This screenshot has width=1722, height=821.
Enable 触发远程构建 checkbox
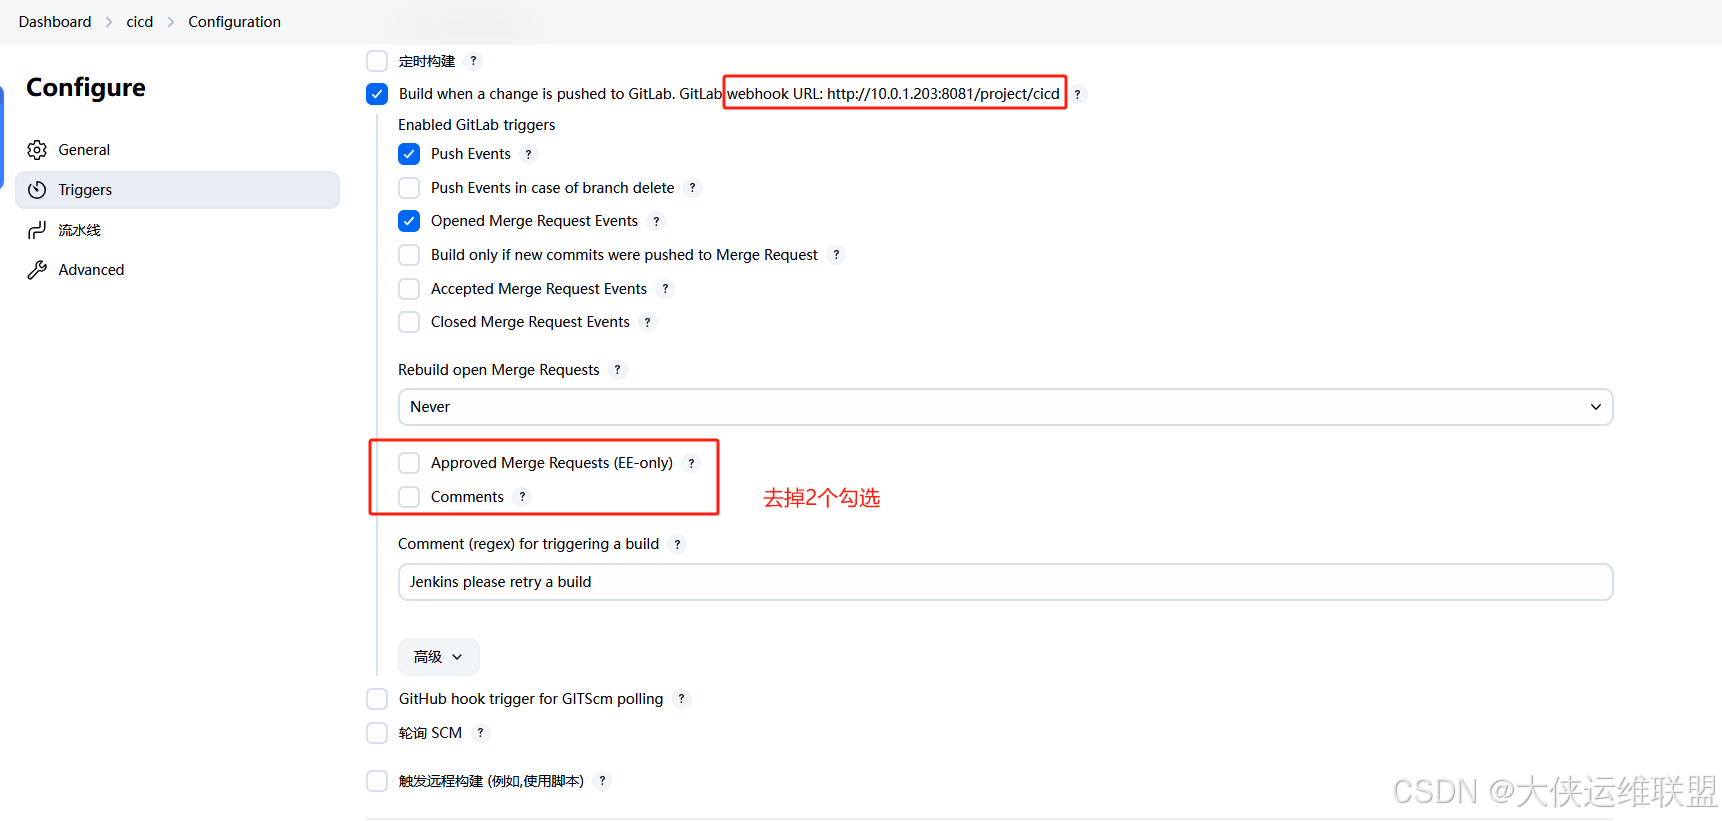coord(377,781)
